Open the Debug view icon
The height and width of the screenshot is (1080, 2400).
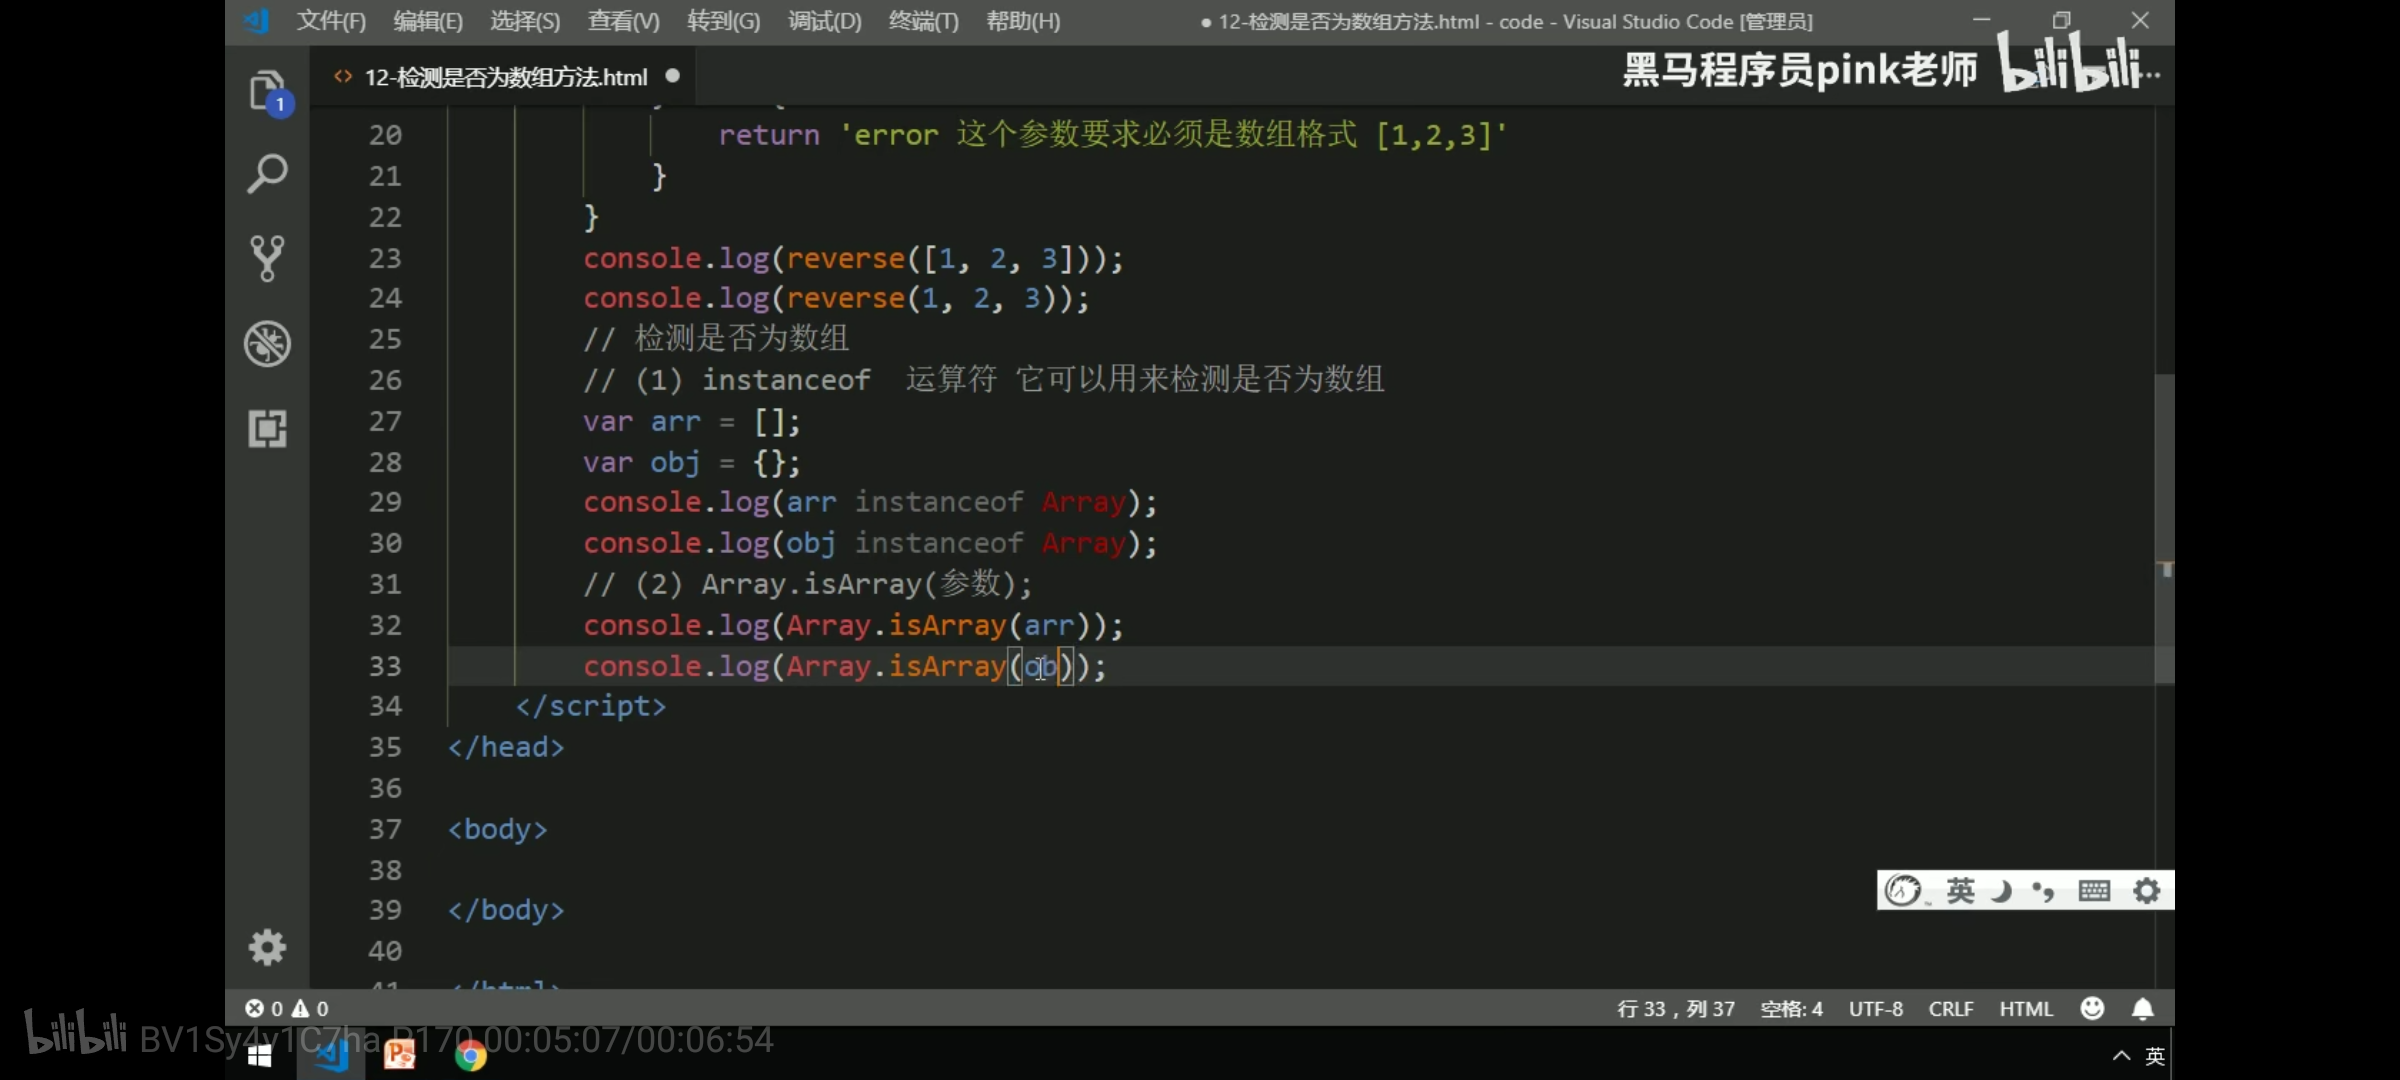click(267, 344)
